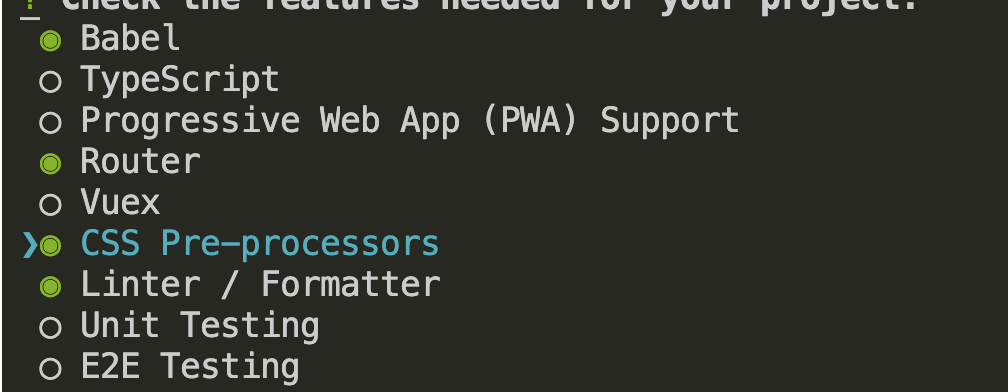Image resolution: width=1008 pixels, height=392 pixels.
Task: Enable the Unit Testing circle marker
Action: (50, 328)
